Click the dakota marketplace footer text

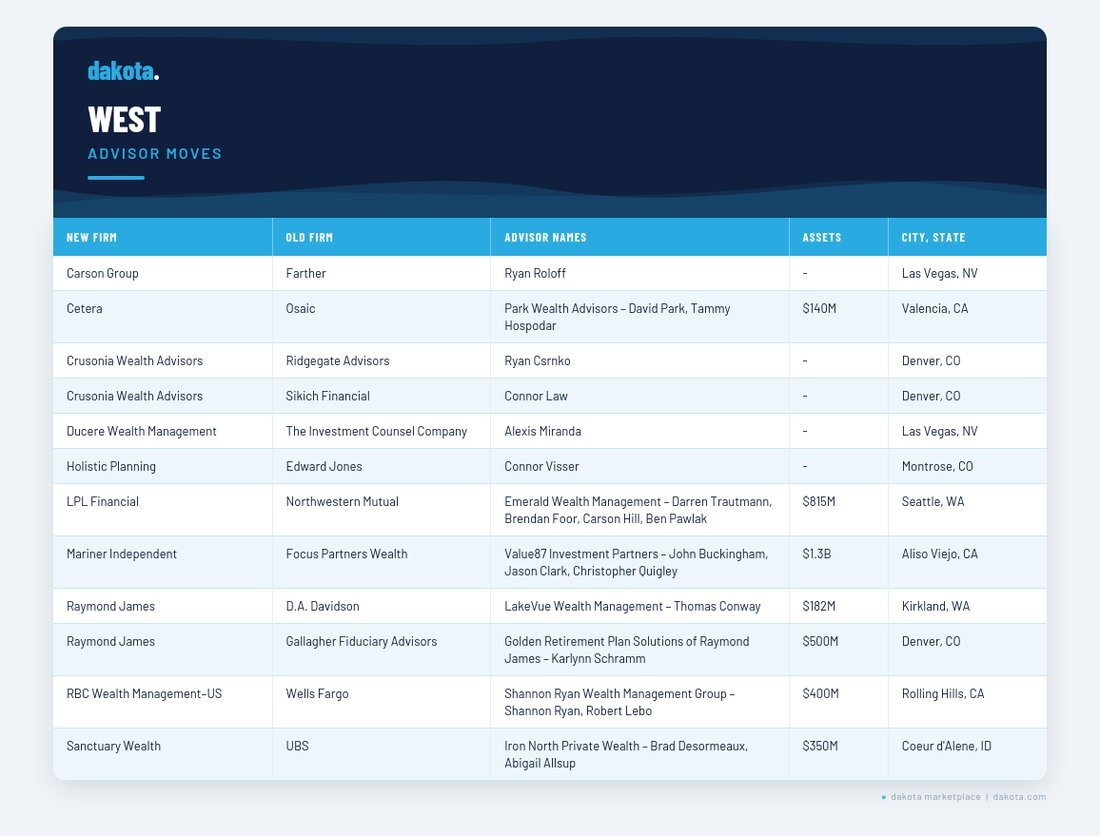[x=936, y=797]
